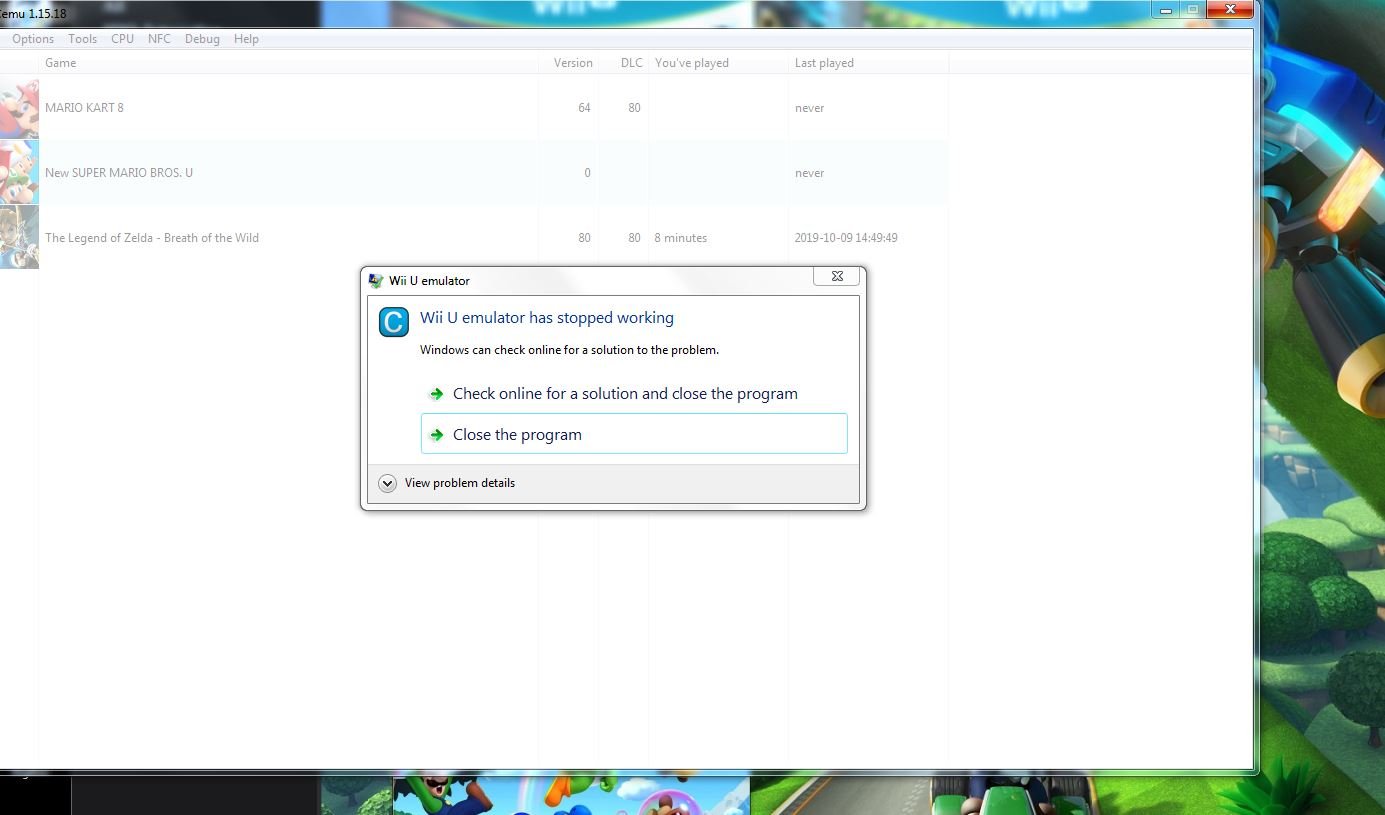Open the Tools menu
The height and width of the screenshot is (815, 1385).
pyautogui.click(x=82, y=39)
